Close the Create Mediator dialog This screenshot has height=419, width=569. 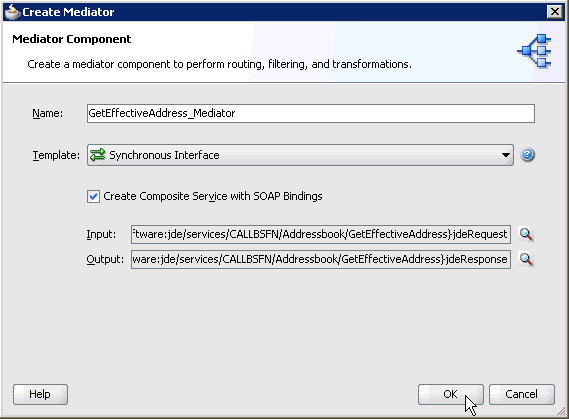(555, 12)
